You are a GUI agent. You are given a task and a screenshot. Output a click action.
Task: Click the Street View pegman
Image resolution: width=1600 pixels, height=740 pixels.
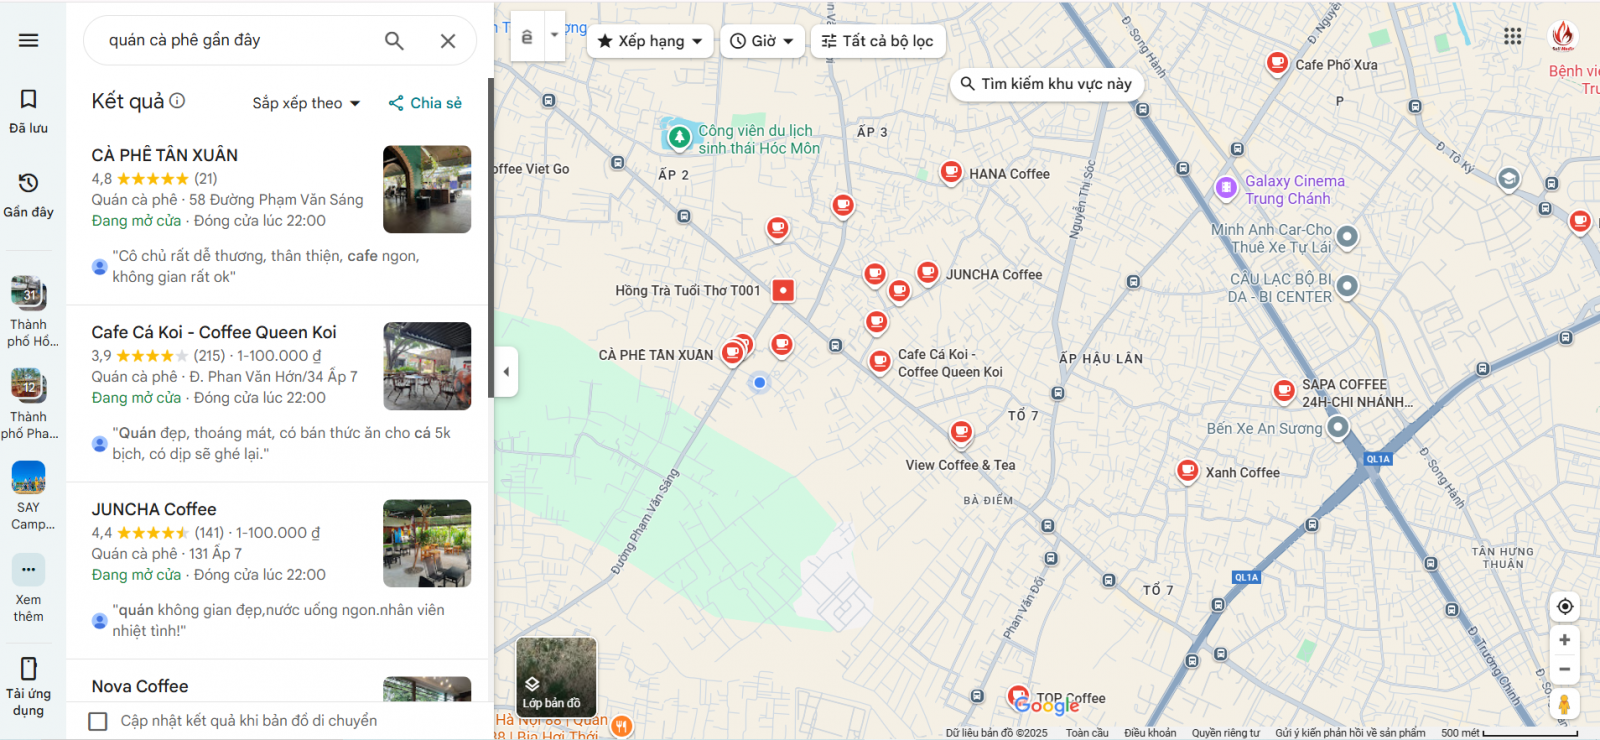[x=1565, y=704]
